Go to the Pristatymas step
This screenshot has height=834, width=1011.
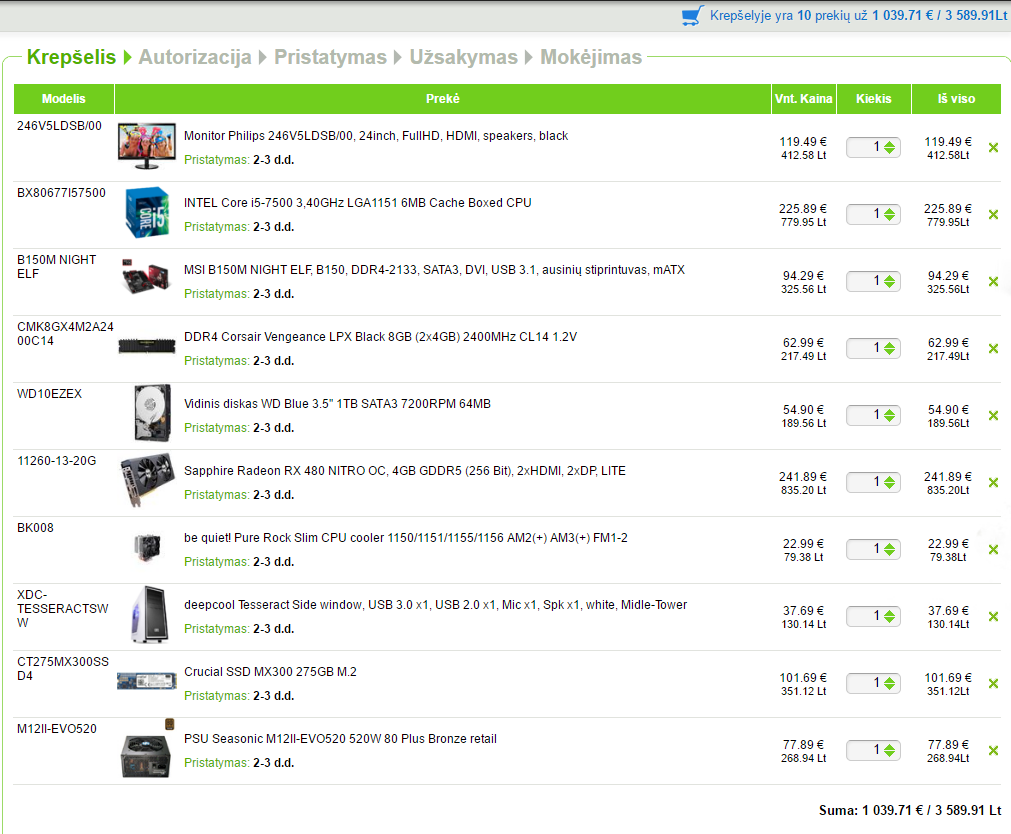pos(330,57)
